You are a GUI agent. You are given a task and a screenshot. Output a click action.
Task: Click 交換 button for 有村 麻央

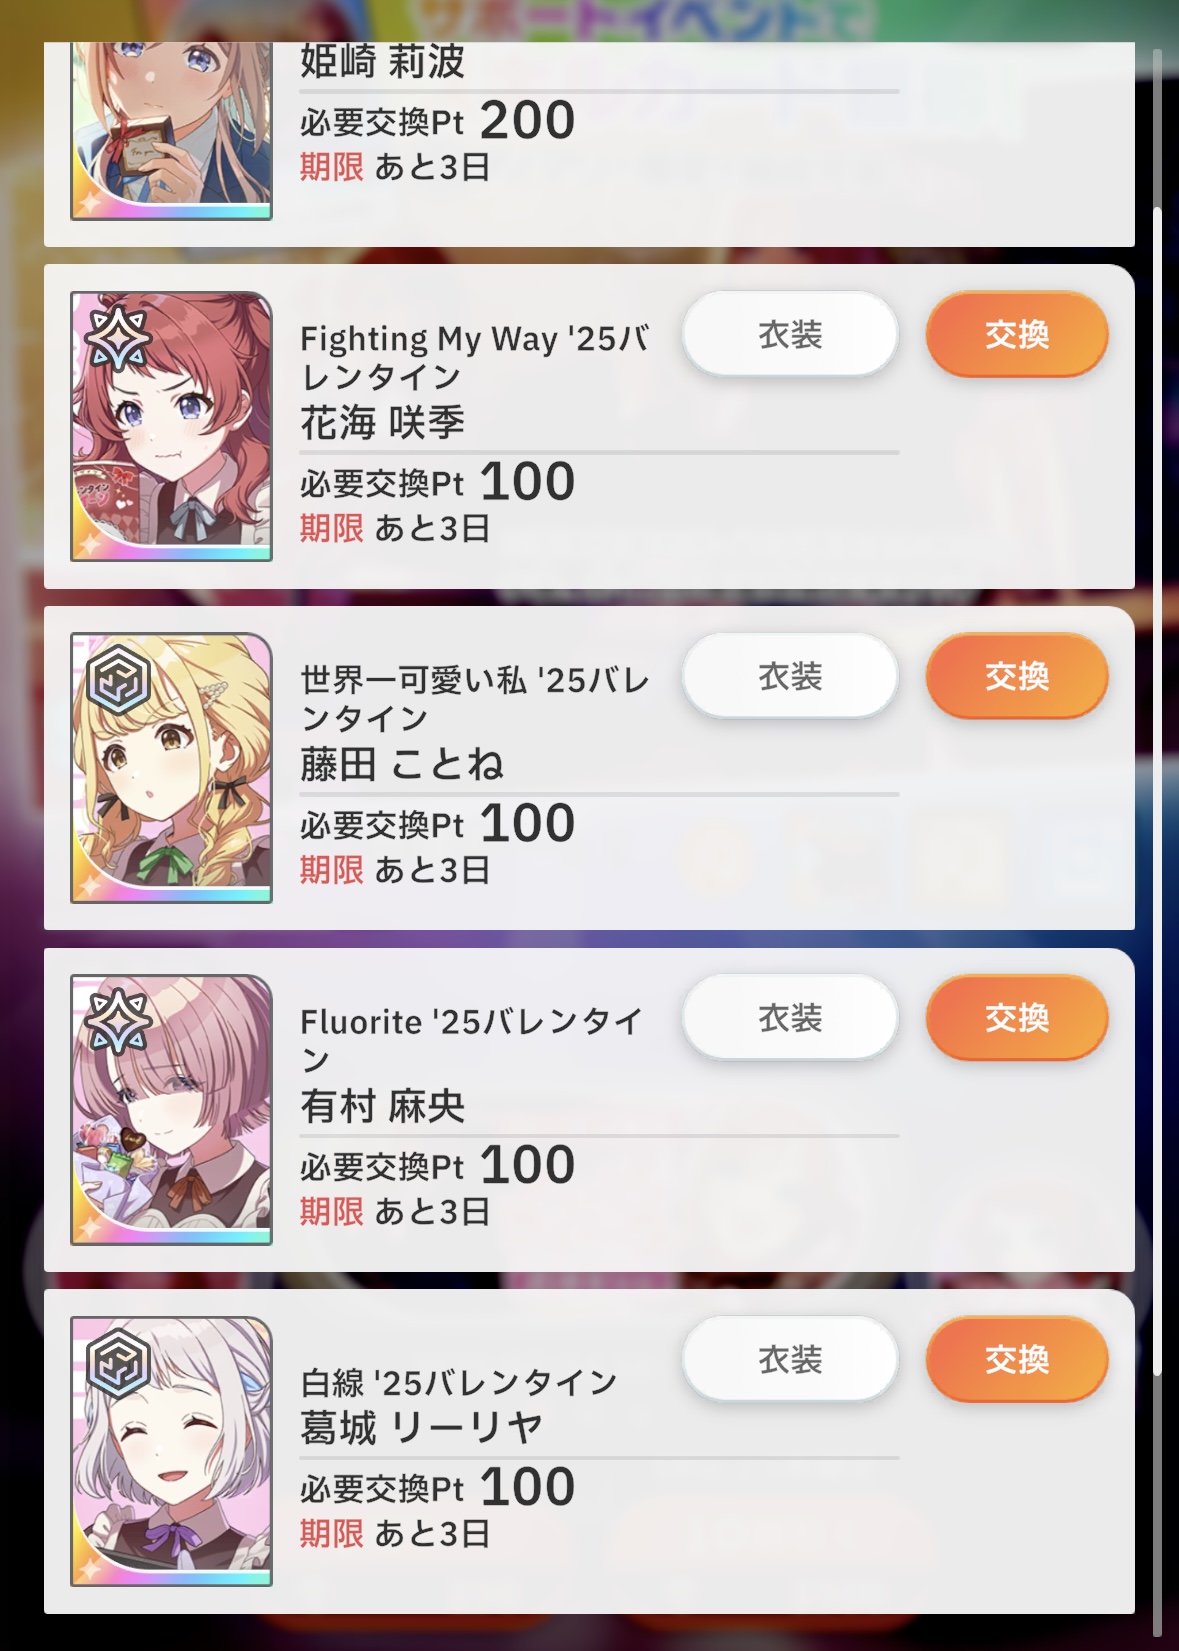1017,1018
